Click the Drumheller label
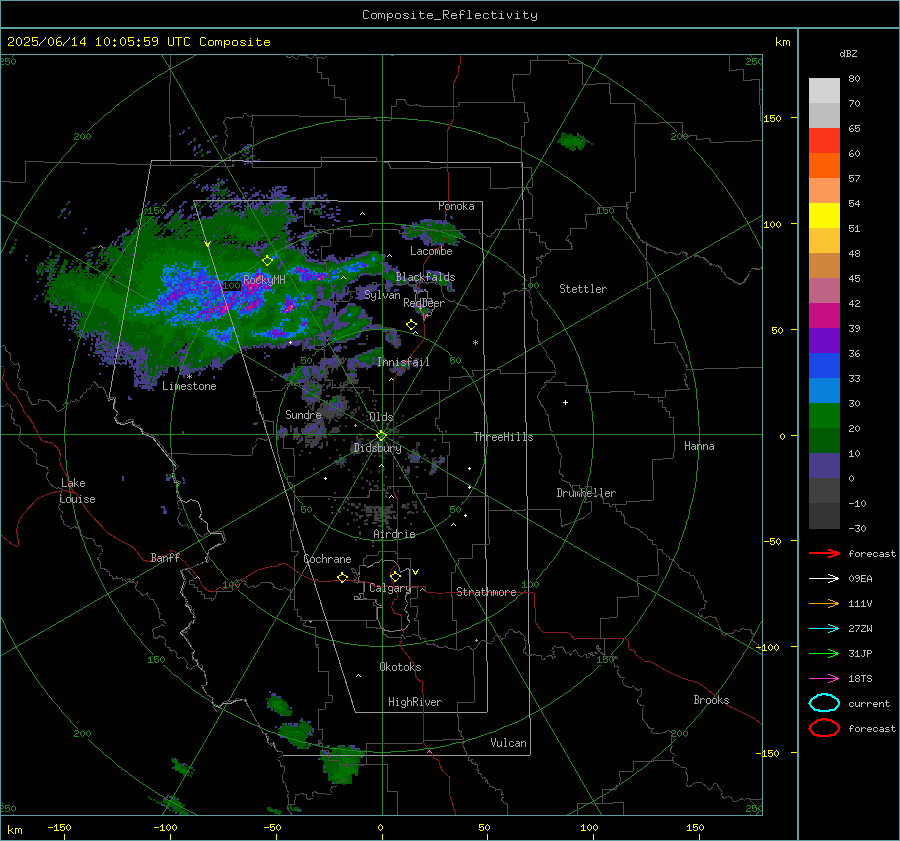 coord(586,493)
